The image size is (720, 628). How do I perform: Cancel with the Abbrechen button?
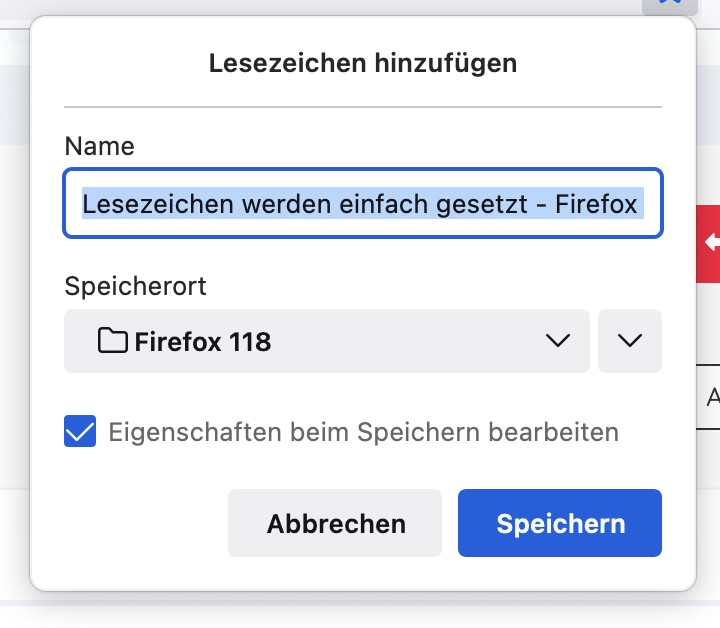pyautogui.click(x=335, y=523)
